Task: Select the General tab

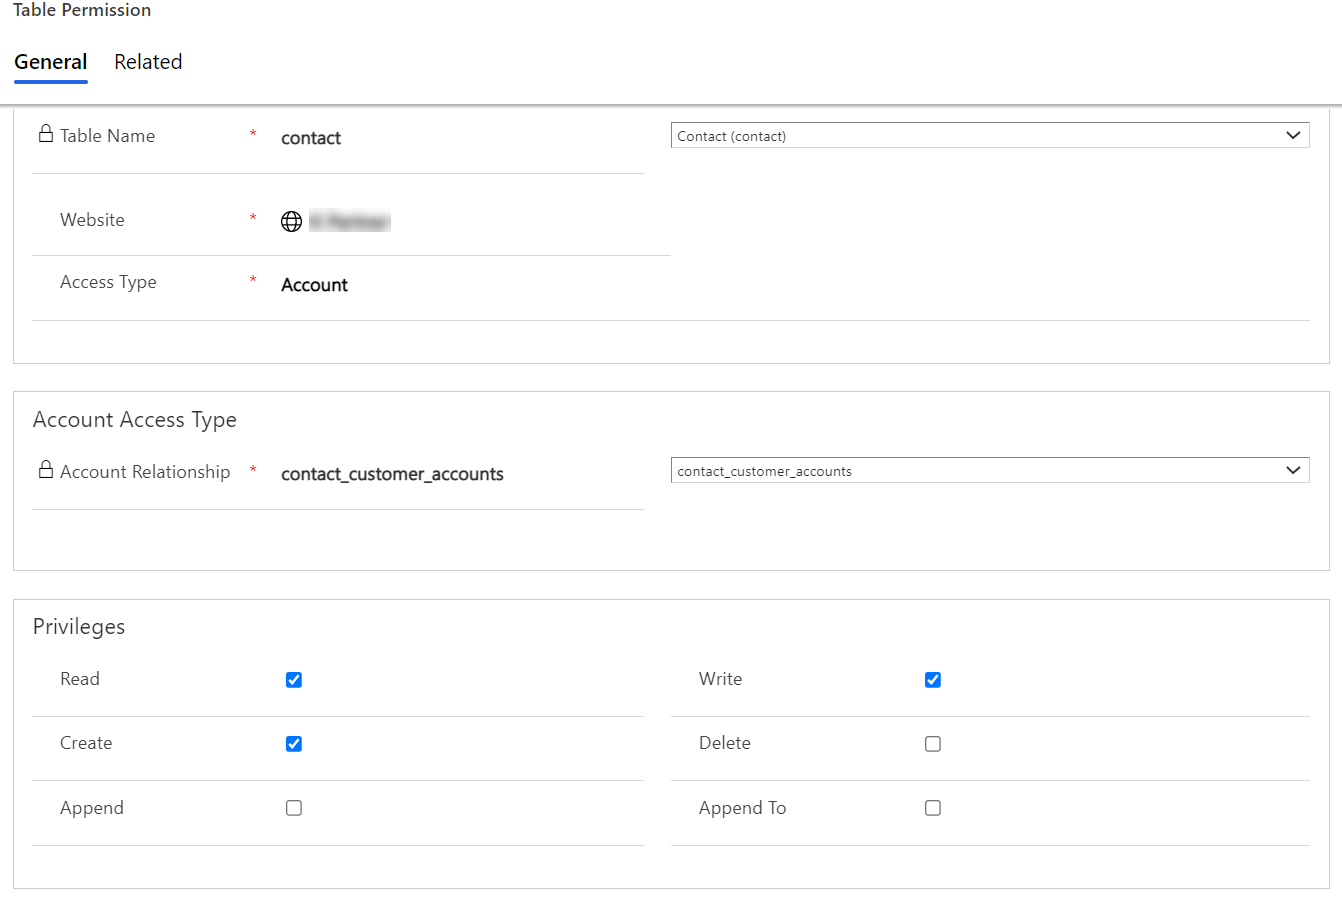Action: [51, 62]
